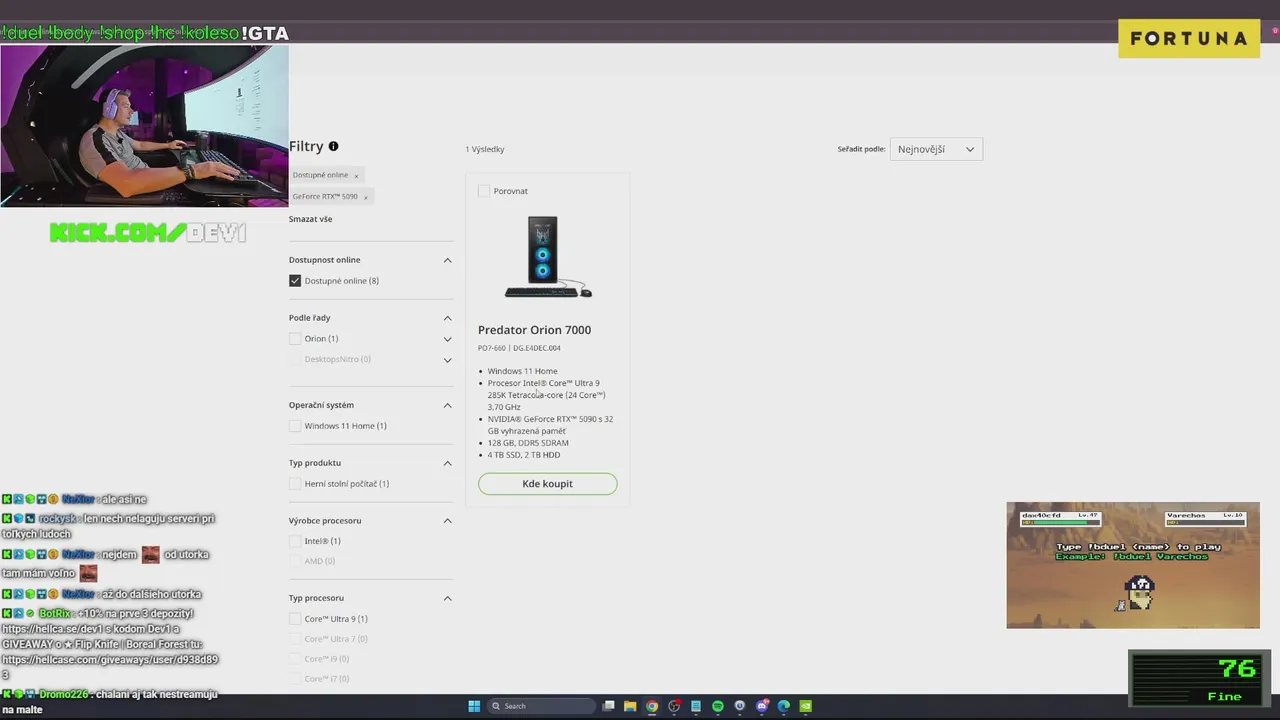Image resolution: width=1280 pixels, height=720 pixels.
Task: Remove the 'GeForce RTX 5090' filter chip
Action: click(x=366, y=197)
